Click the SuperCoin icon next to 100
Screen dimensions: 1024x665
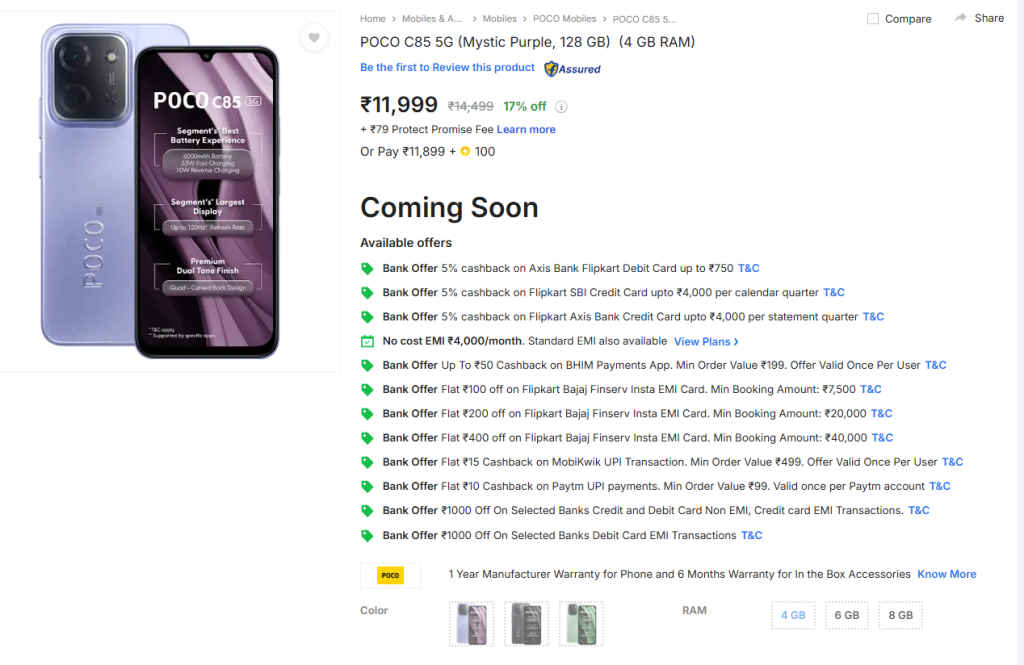coord(465,152)
